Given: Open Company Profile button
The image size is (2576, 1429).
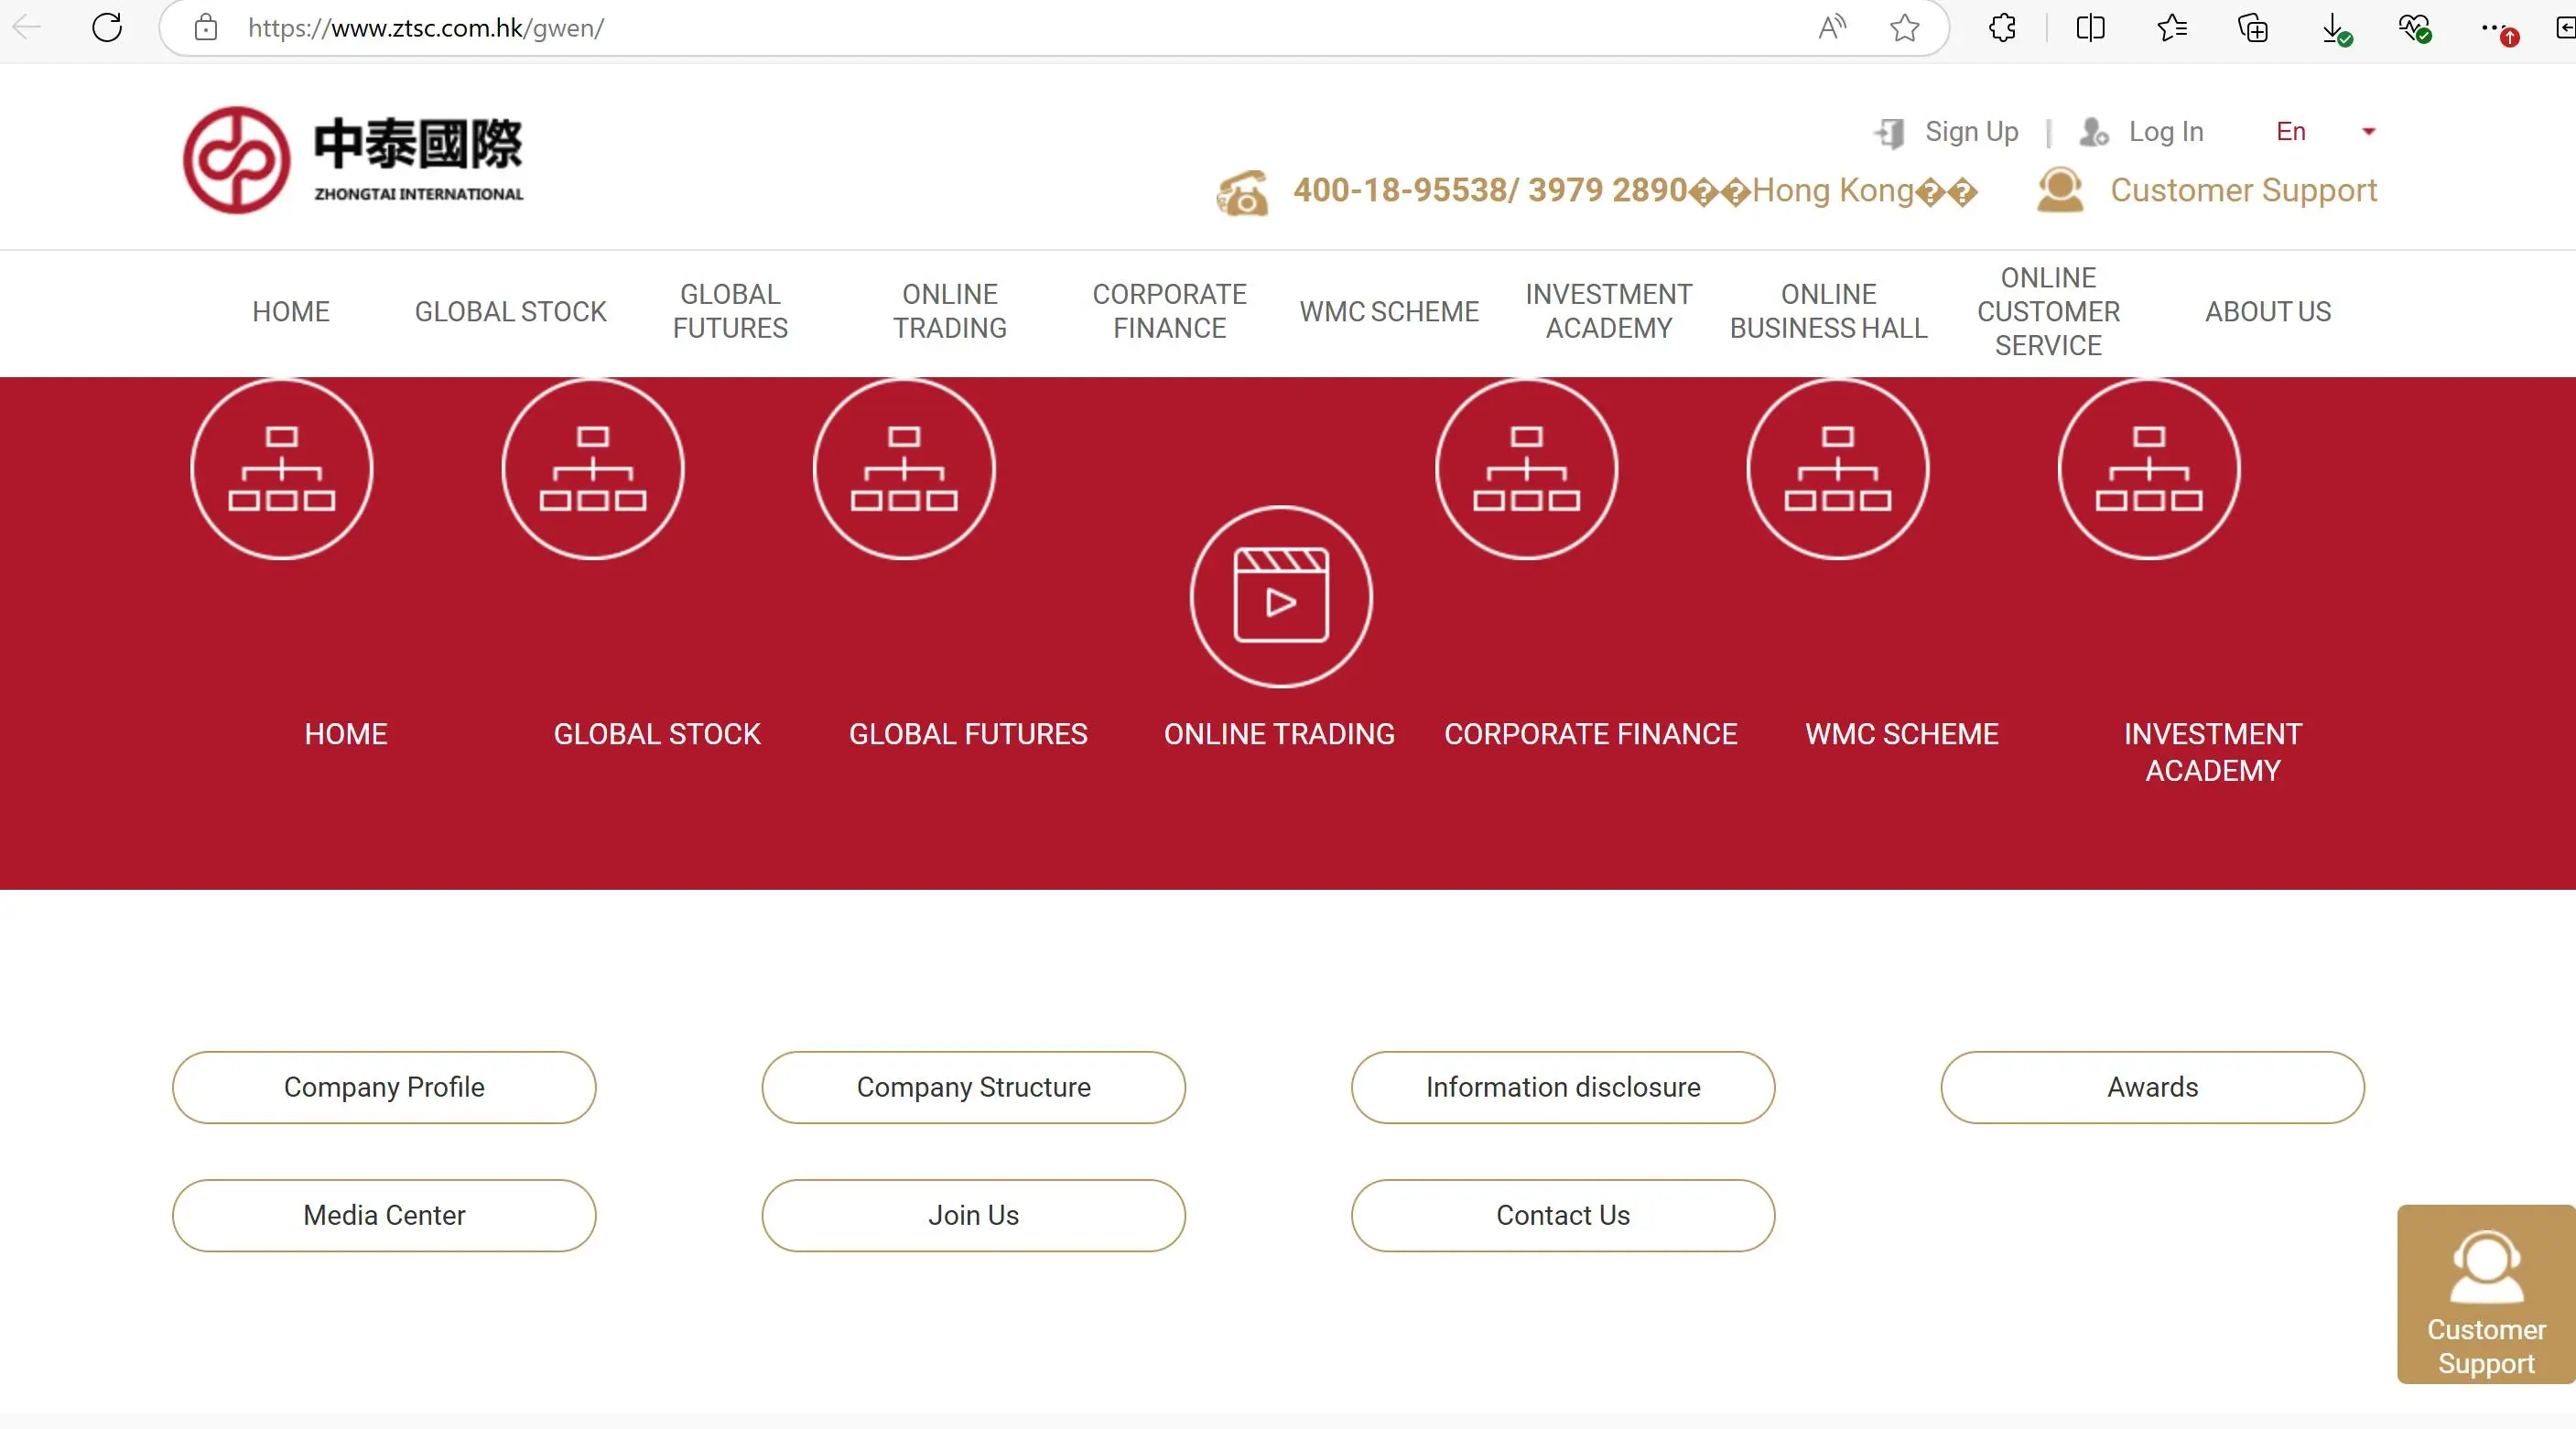Looking at the screenshot, I should [384, 1087].
